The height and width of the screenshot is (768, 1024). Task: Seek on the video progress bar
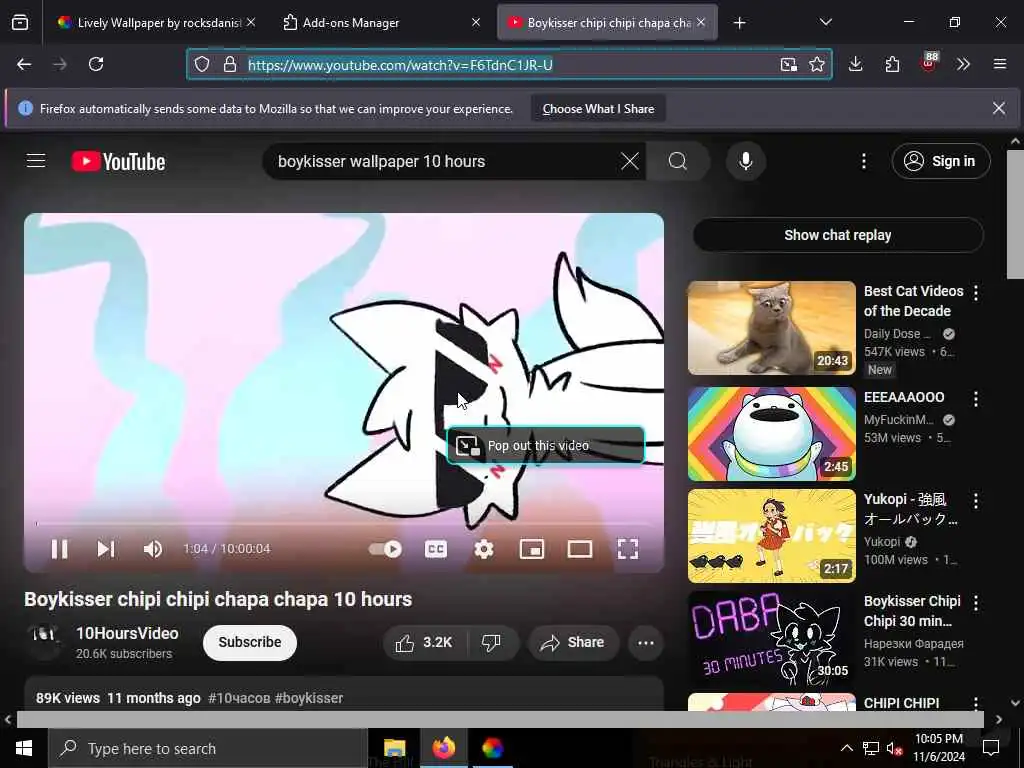pos(344,524)
